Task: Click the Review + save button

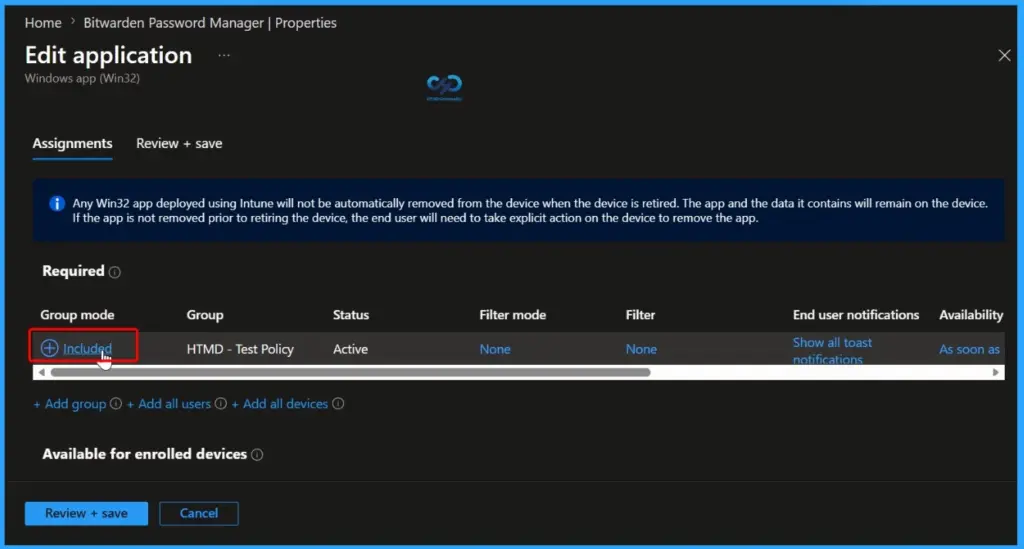Action: [86, 514]
